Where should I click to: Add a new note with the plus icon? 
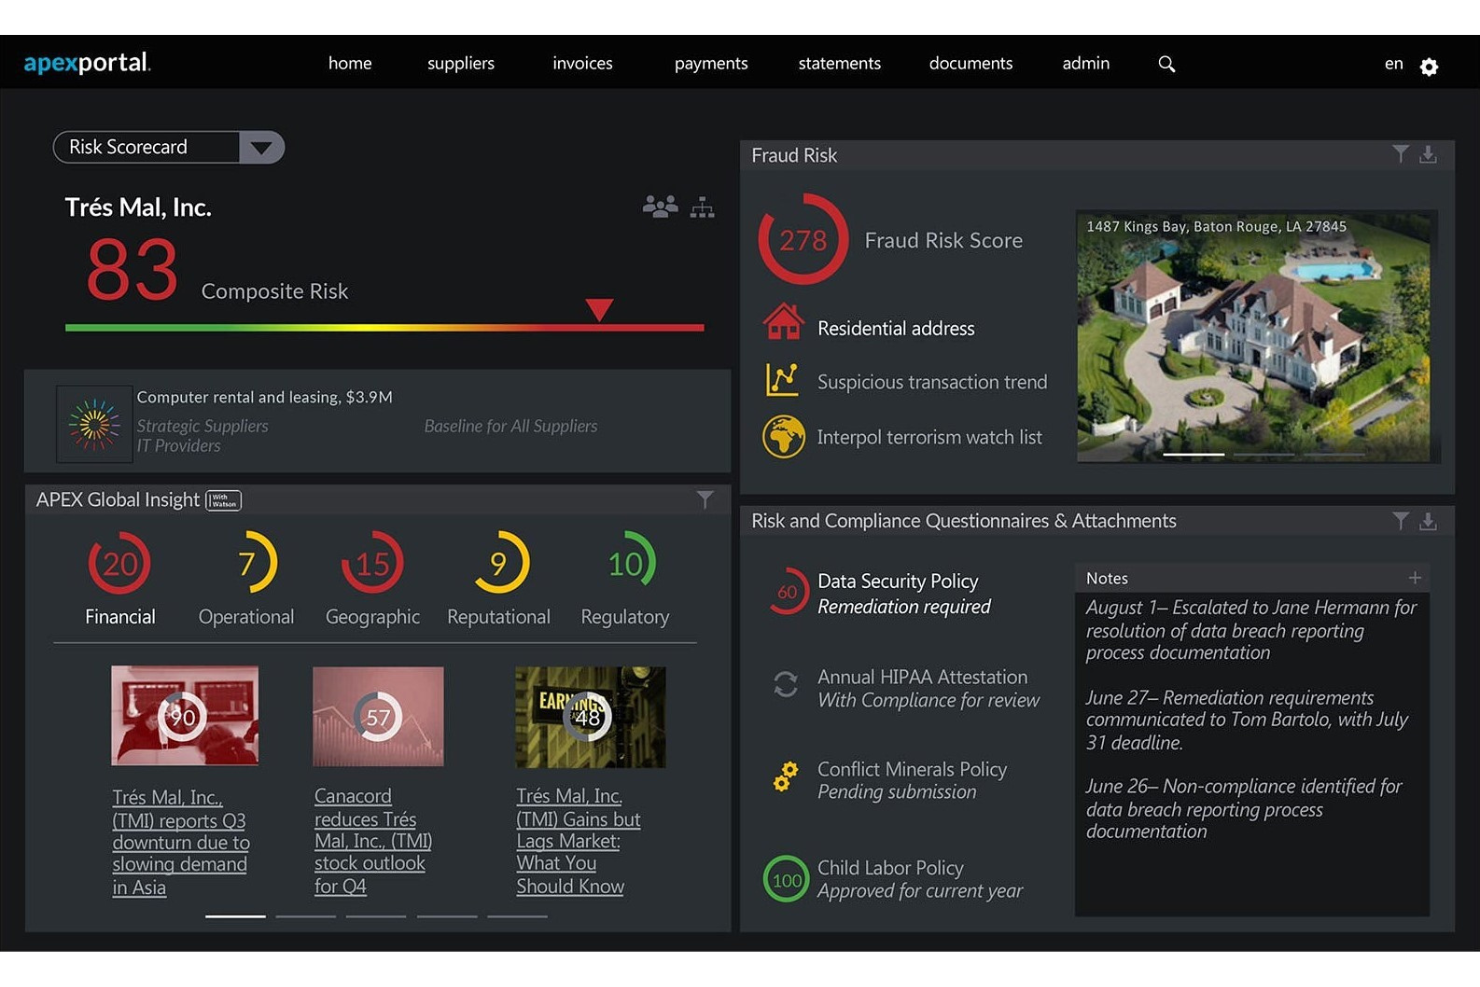coord(1414,578)
